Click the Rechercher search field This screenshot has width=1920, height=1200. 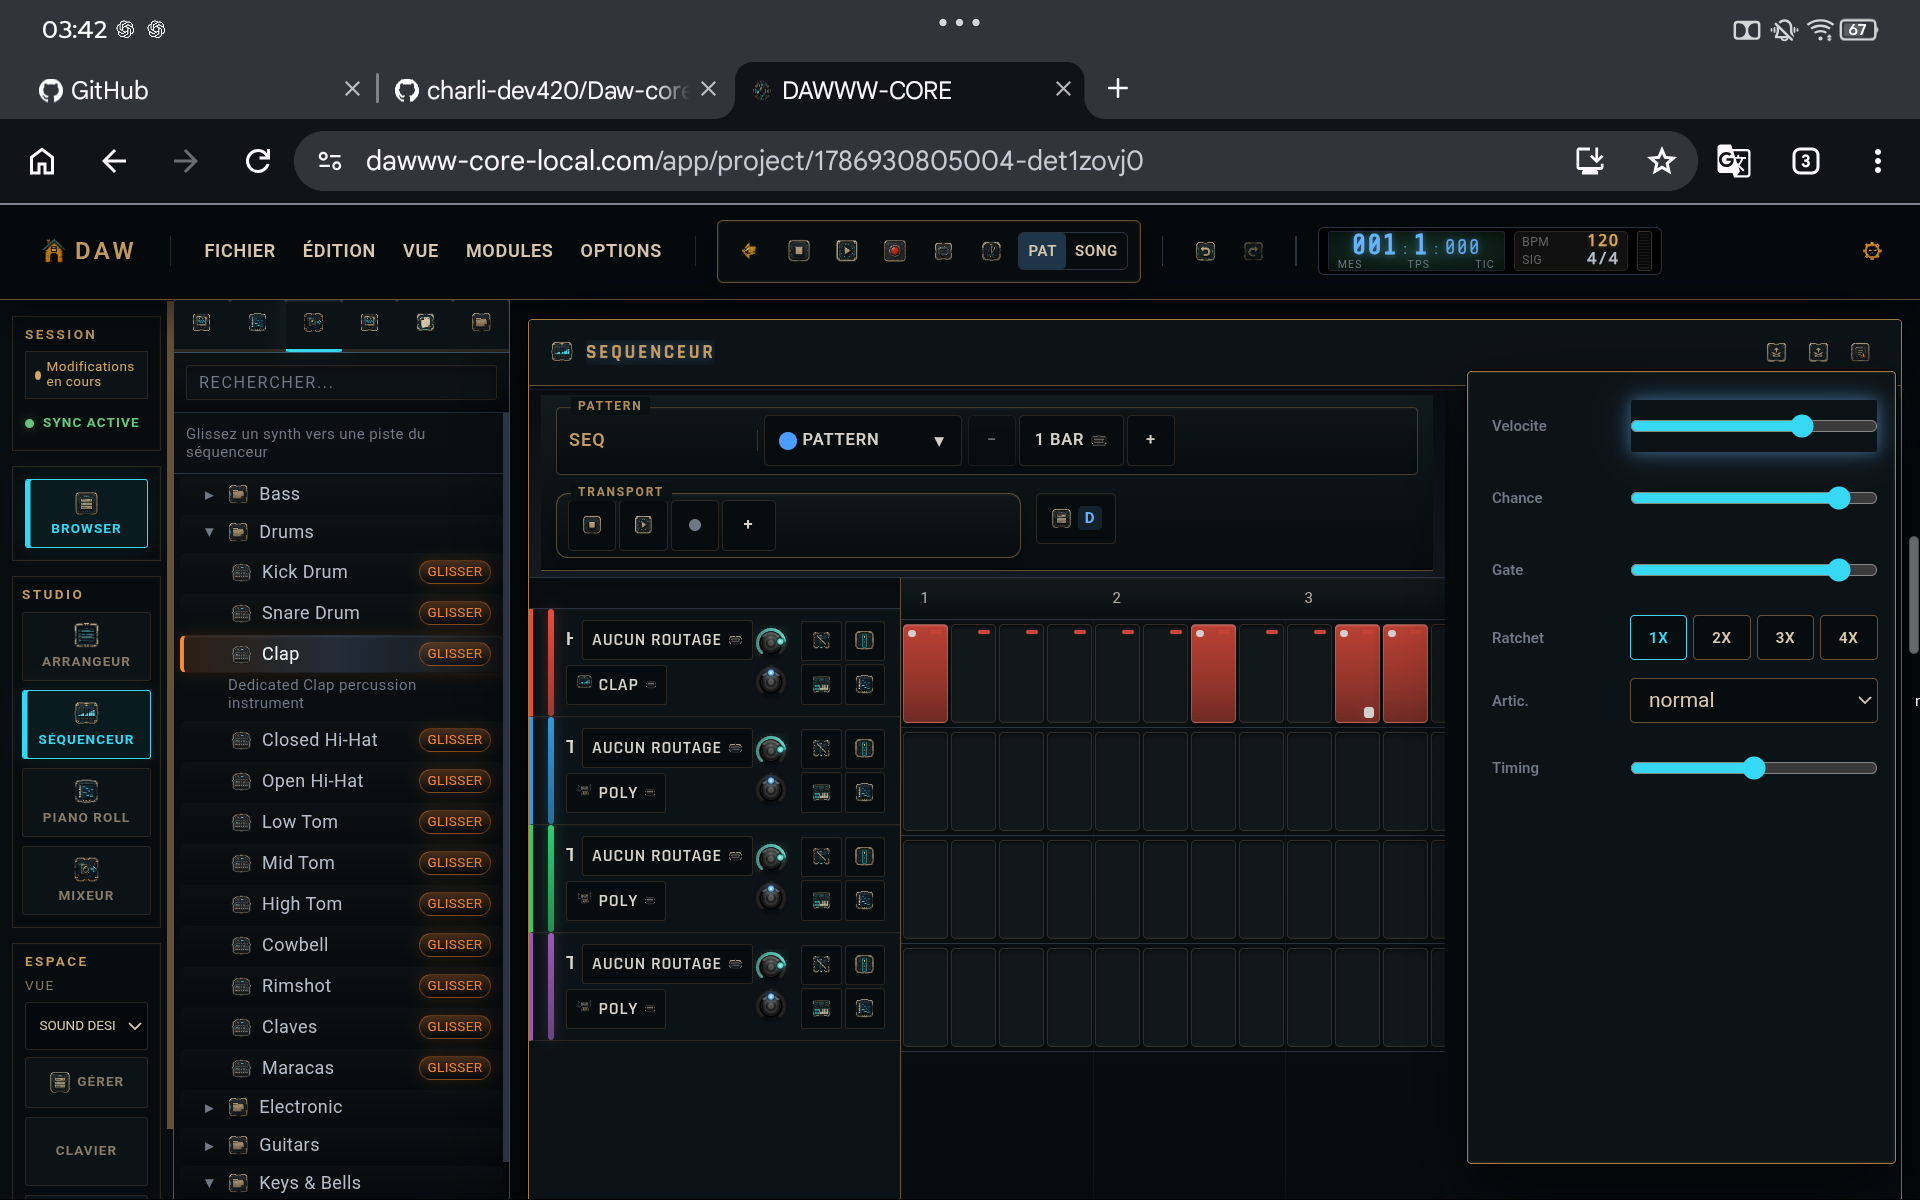click(341, 382)
